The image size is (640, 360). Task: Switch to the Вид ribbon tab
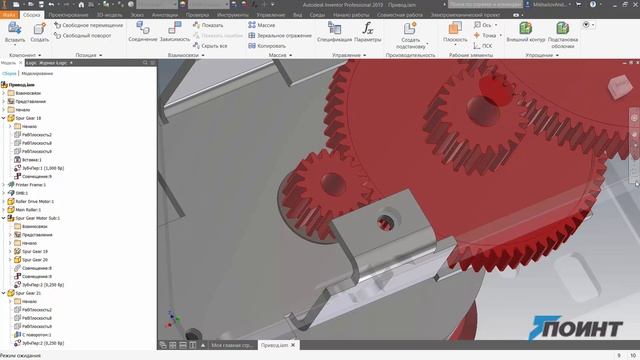tap(298, 15)
